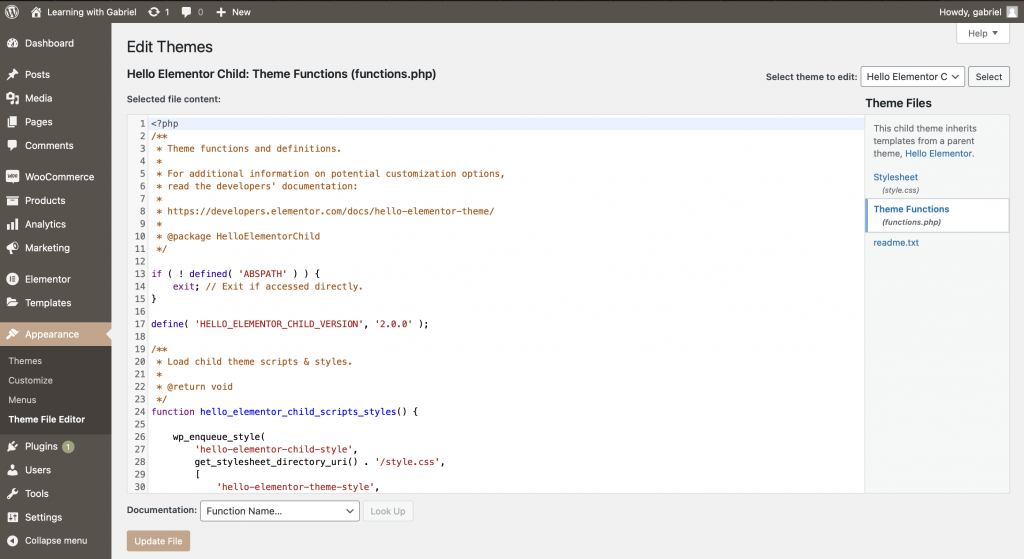Open the Theme Functions file link

911,209
